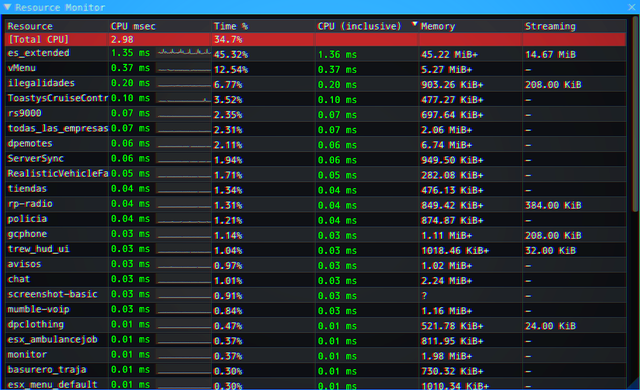640x390 pixels.
Task: Select the vMenu resource row
Action: [x=316, y=69]
